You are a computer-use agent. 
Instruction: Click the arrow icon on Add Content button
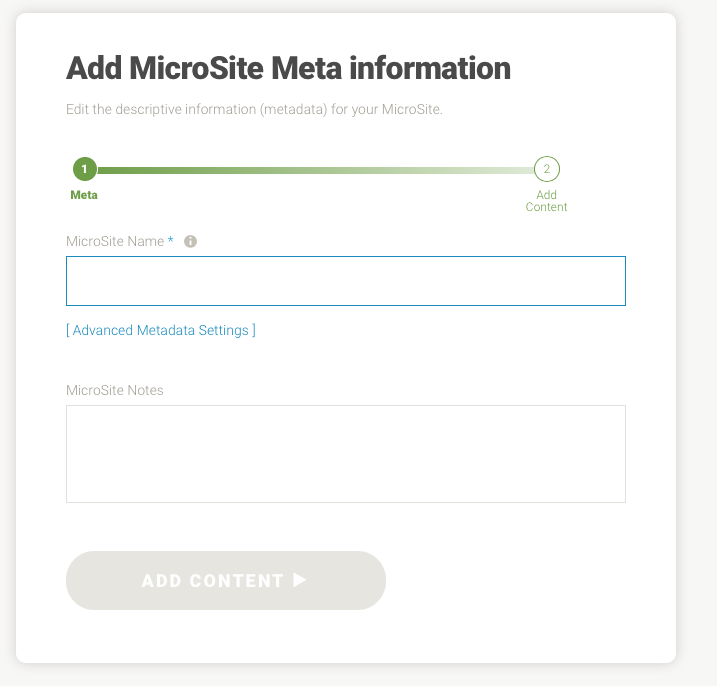300,580
